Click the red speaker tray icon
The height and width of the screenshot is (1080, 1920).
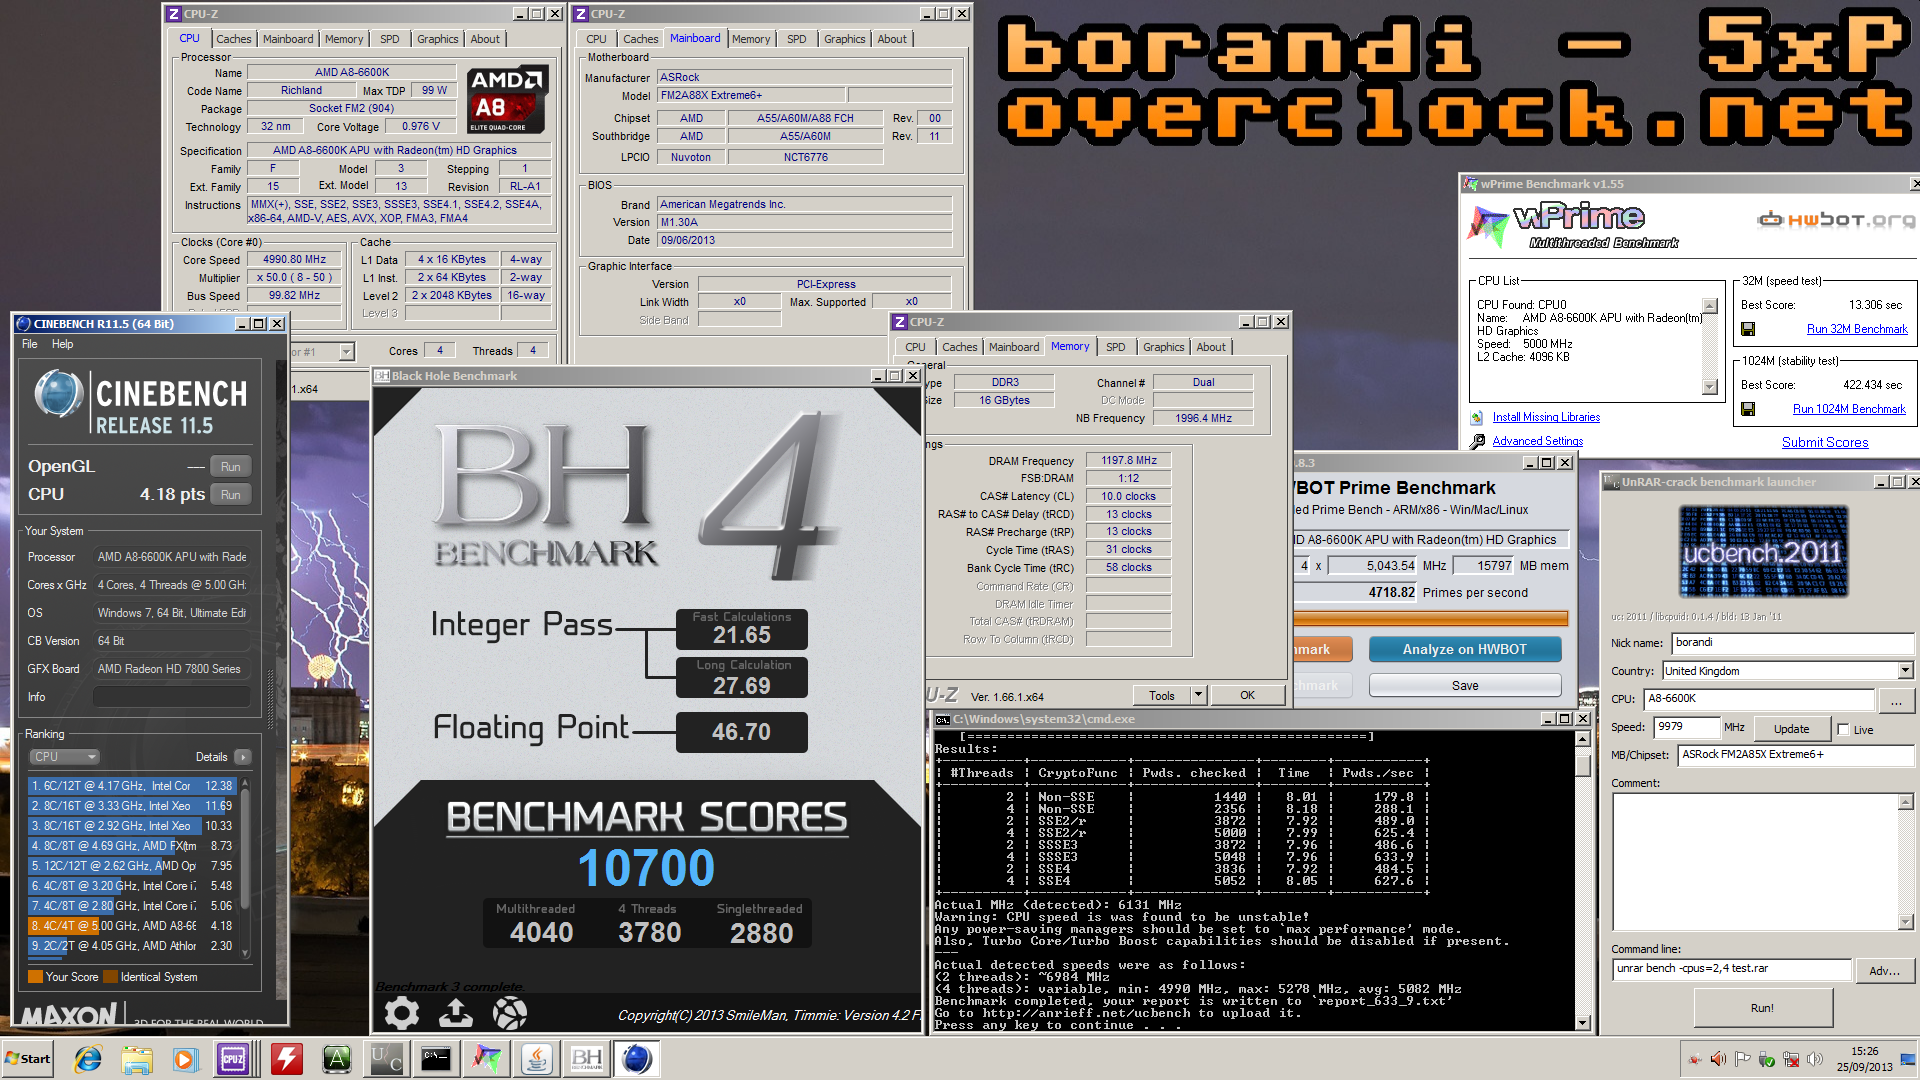click(x=1718, y=1059)
